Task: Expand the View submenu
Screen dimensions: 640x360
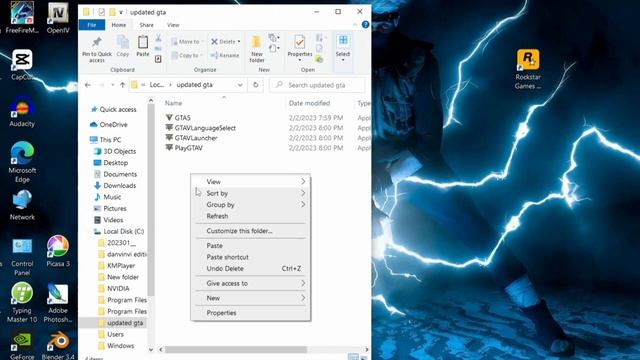Action: coord(250,182)
